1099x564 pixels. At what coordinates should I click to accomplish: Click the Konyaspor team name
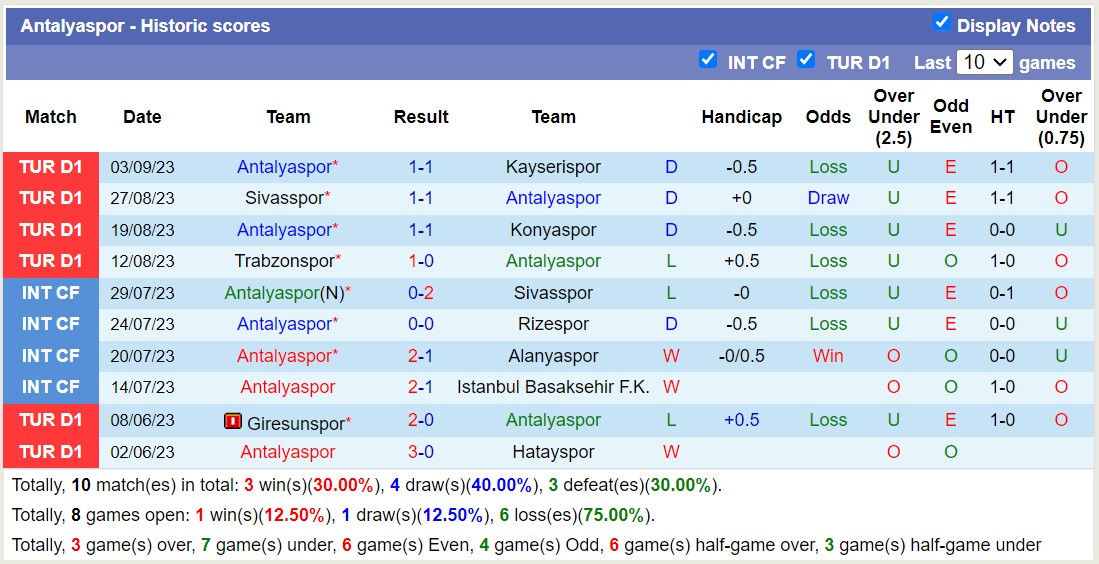[553, 230]
